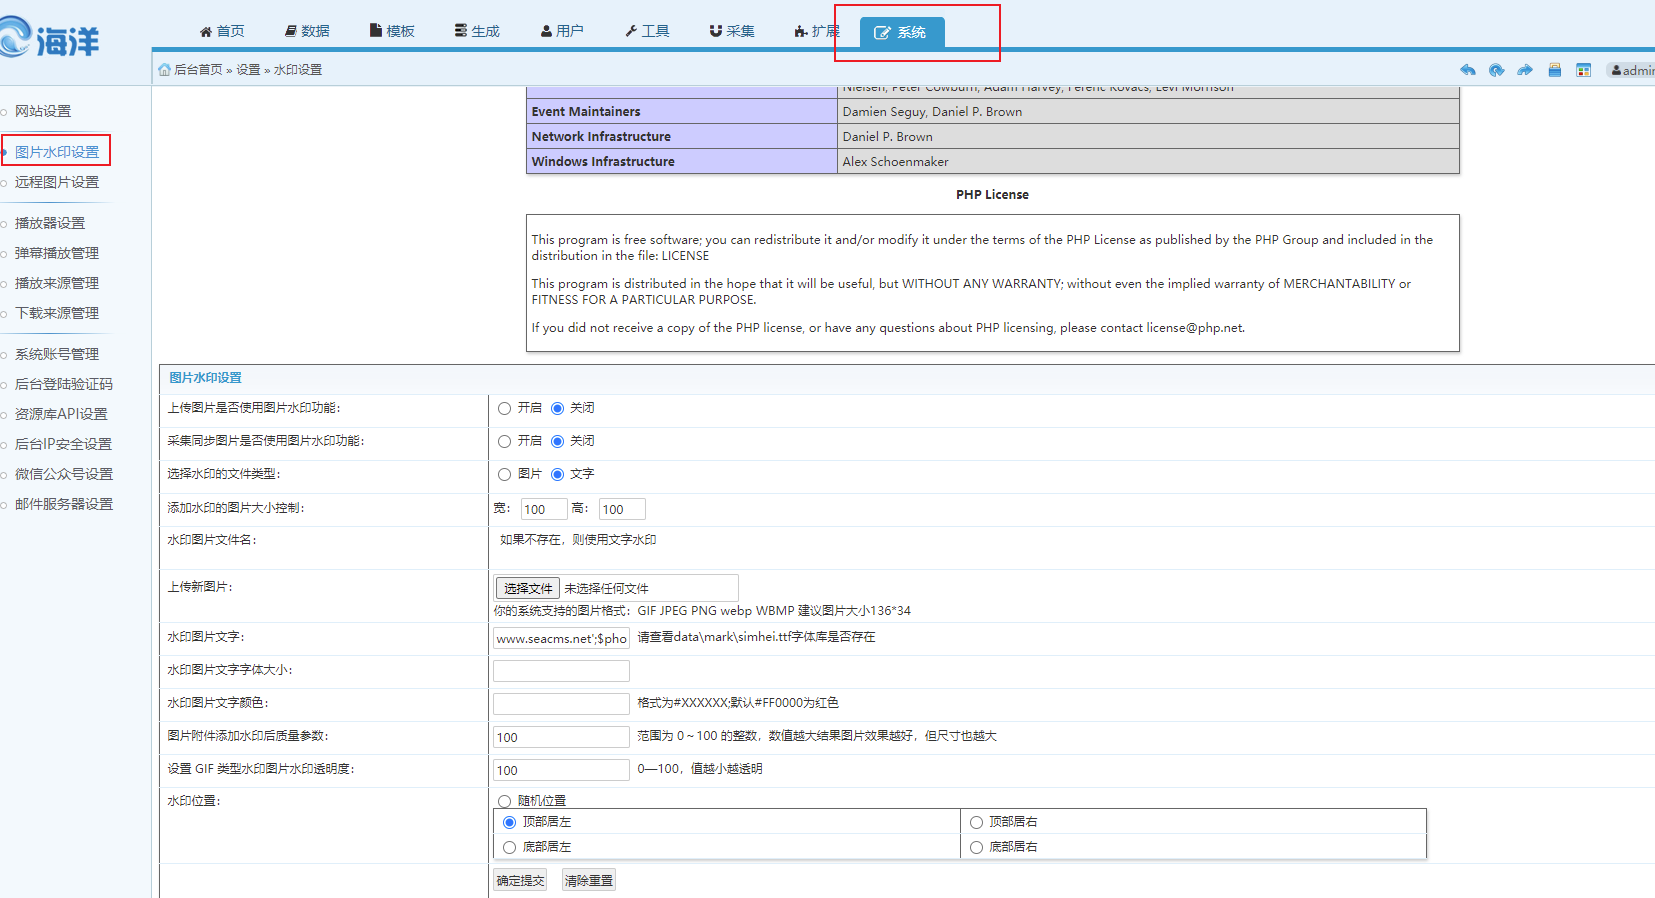Select the active 系统 tab
This screenshot has width=1655, height=898.
click(902, 32)
